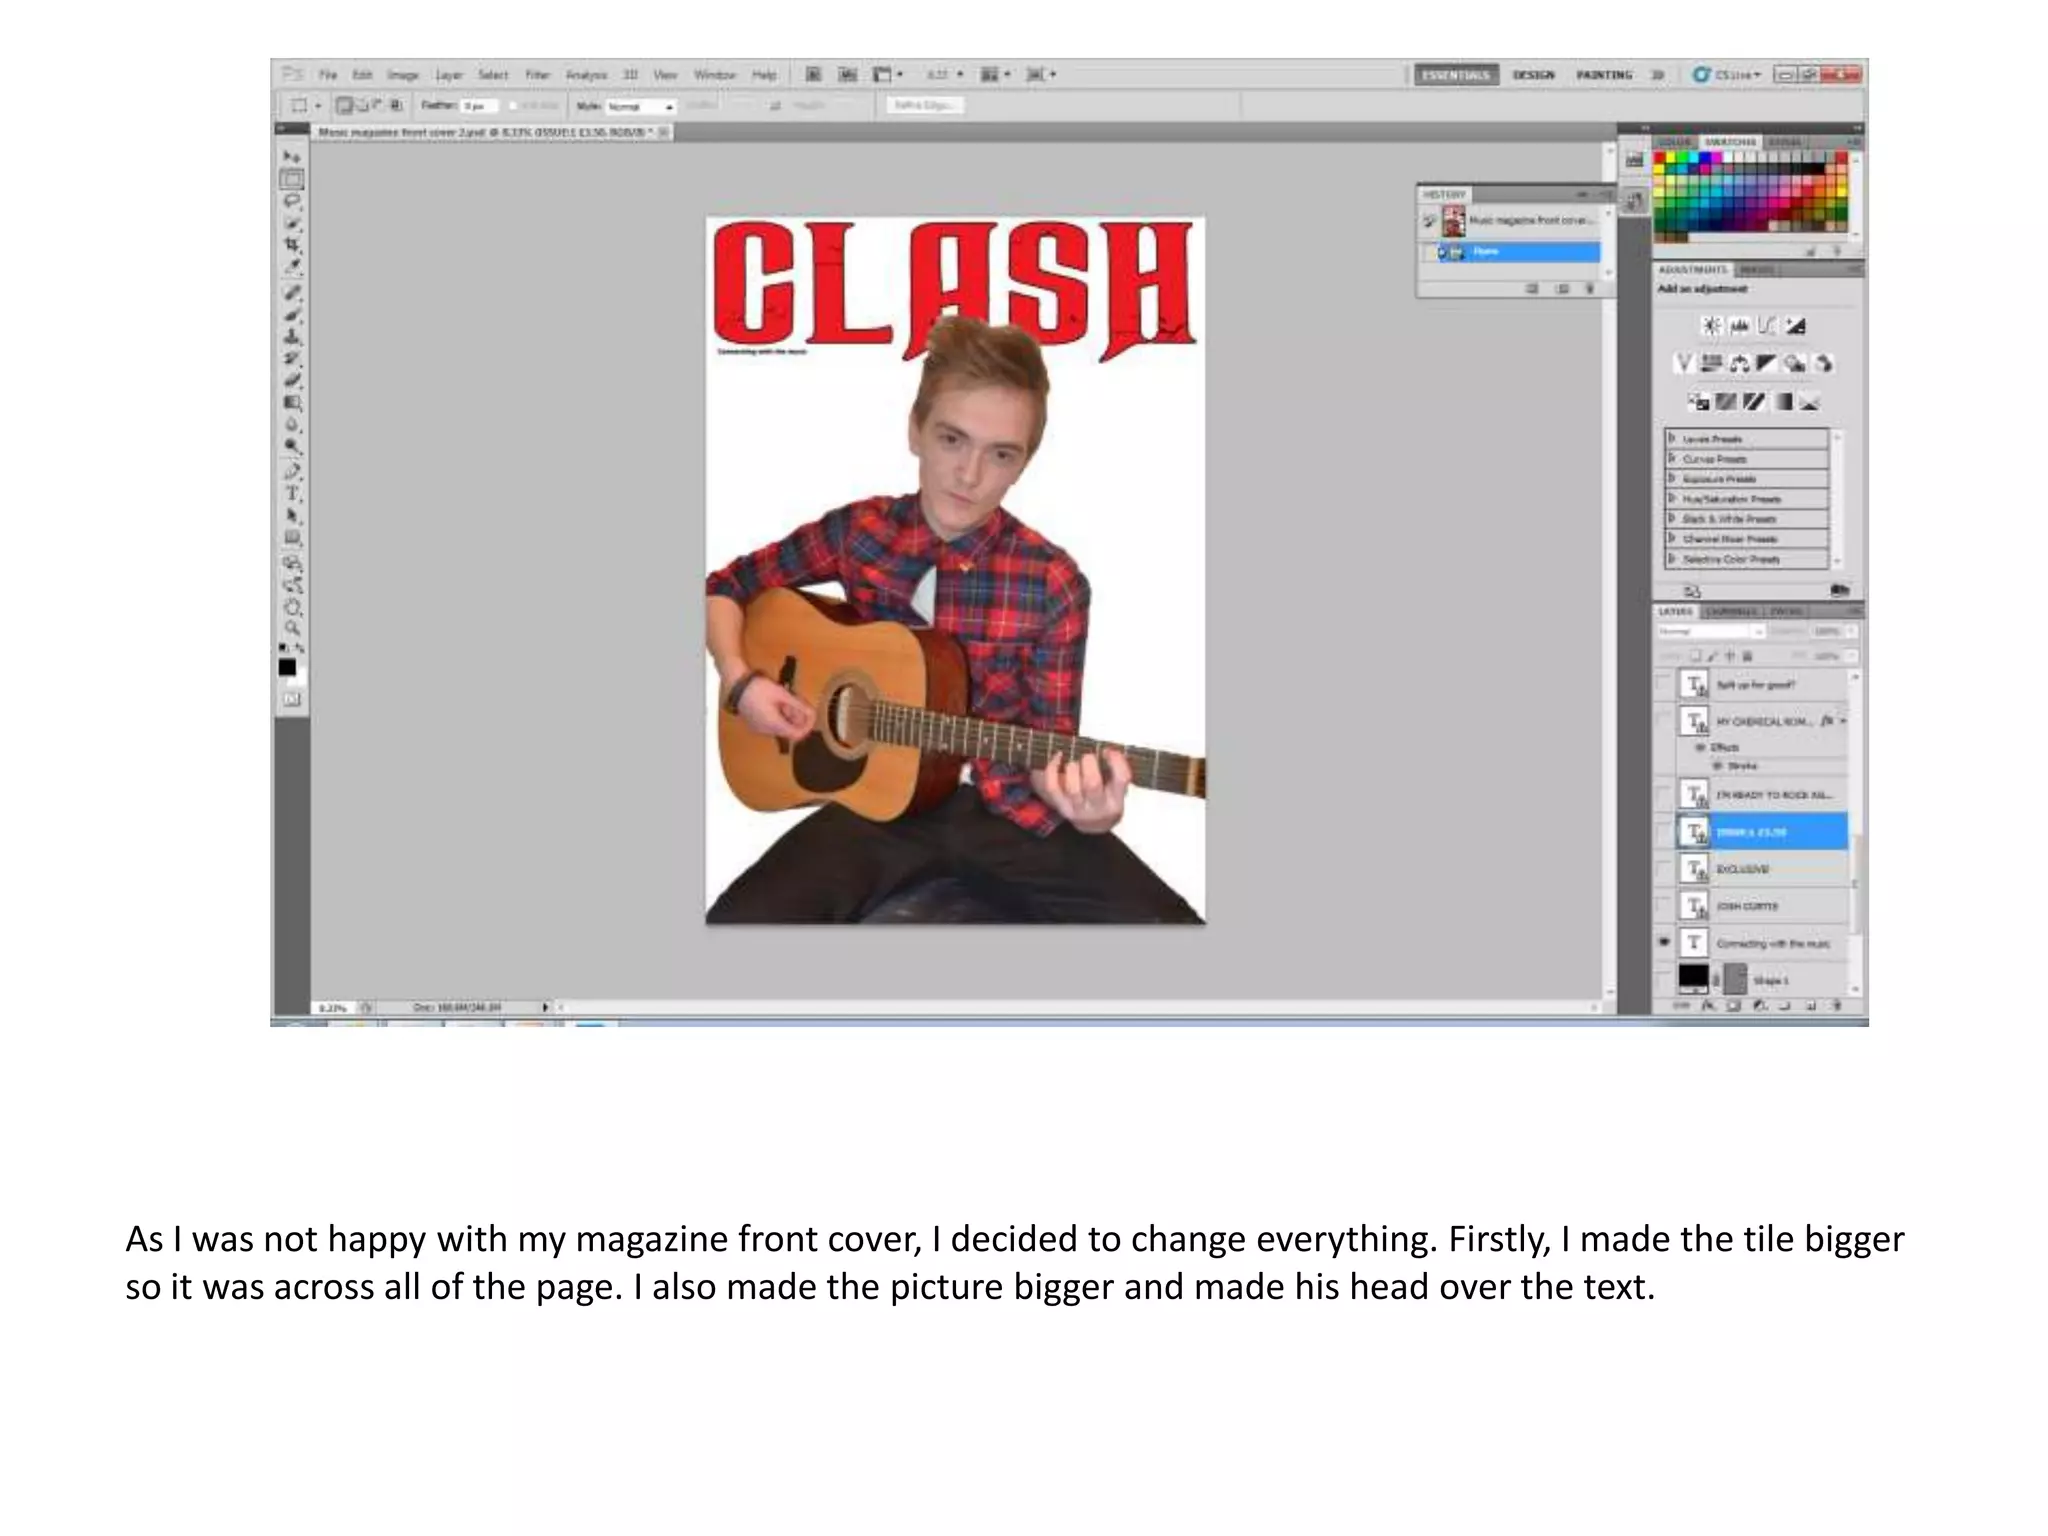Image resolution: width=2048 pixels, height=1536 pixels.
Task: Hide the 'Connecting with the music' layer
Action: tap(1664, 942)
